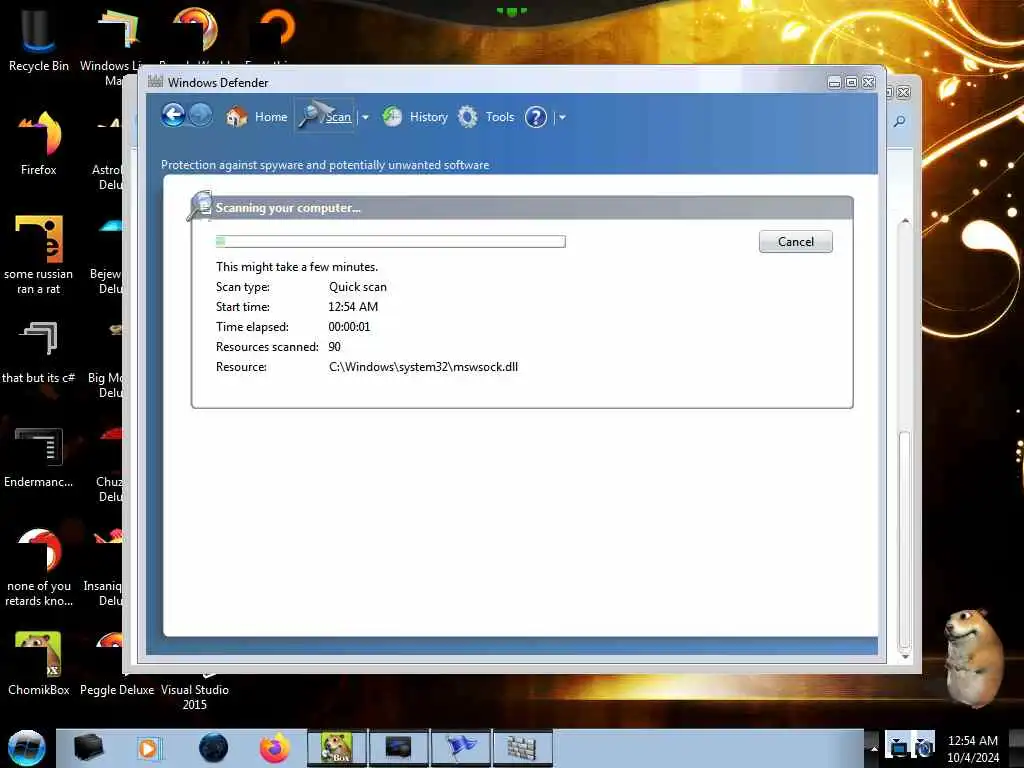Click the scrollbar up arrow in Defender
The image size is (1024, 768).
[x=904, y=221]
